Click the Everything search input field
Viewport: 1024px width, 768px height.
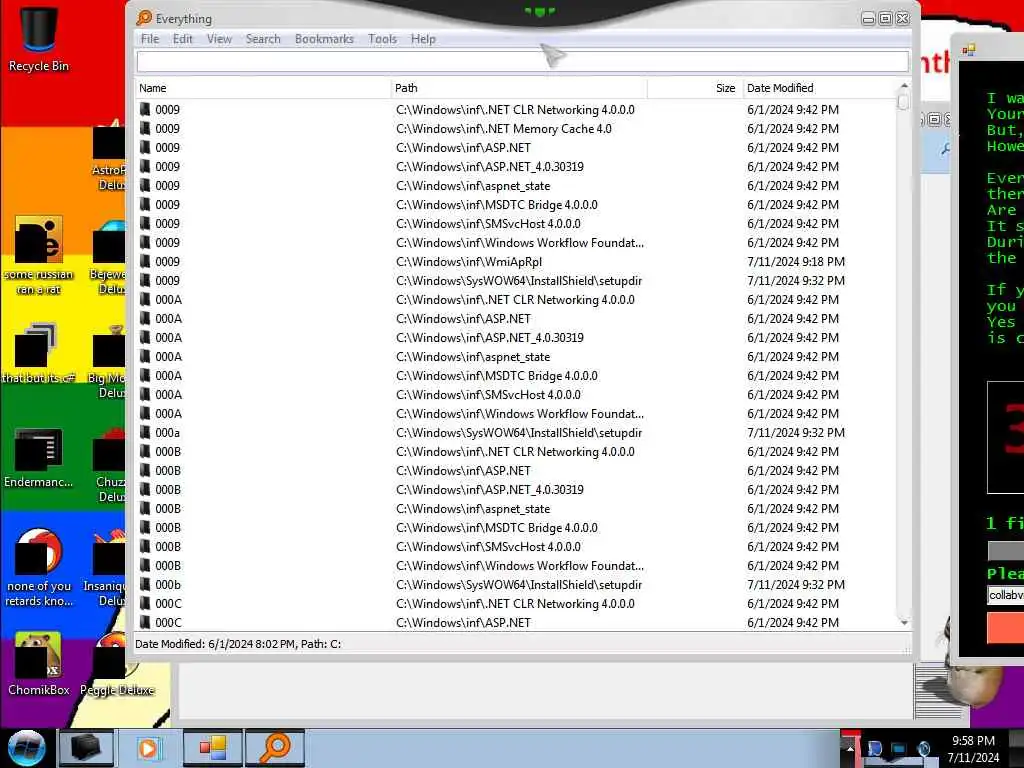click(x=522, y=61)
